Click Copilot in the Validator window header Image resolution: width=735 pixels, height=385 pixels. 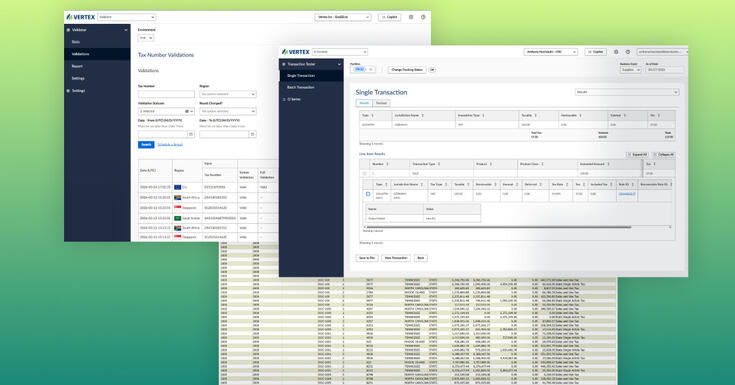pyautogui.click(x=390, y=17)
